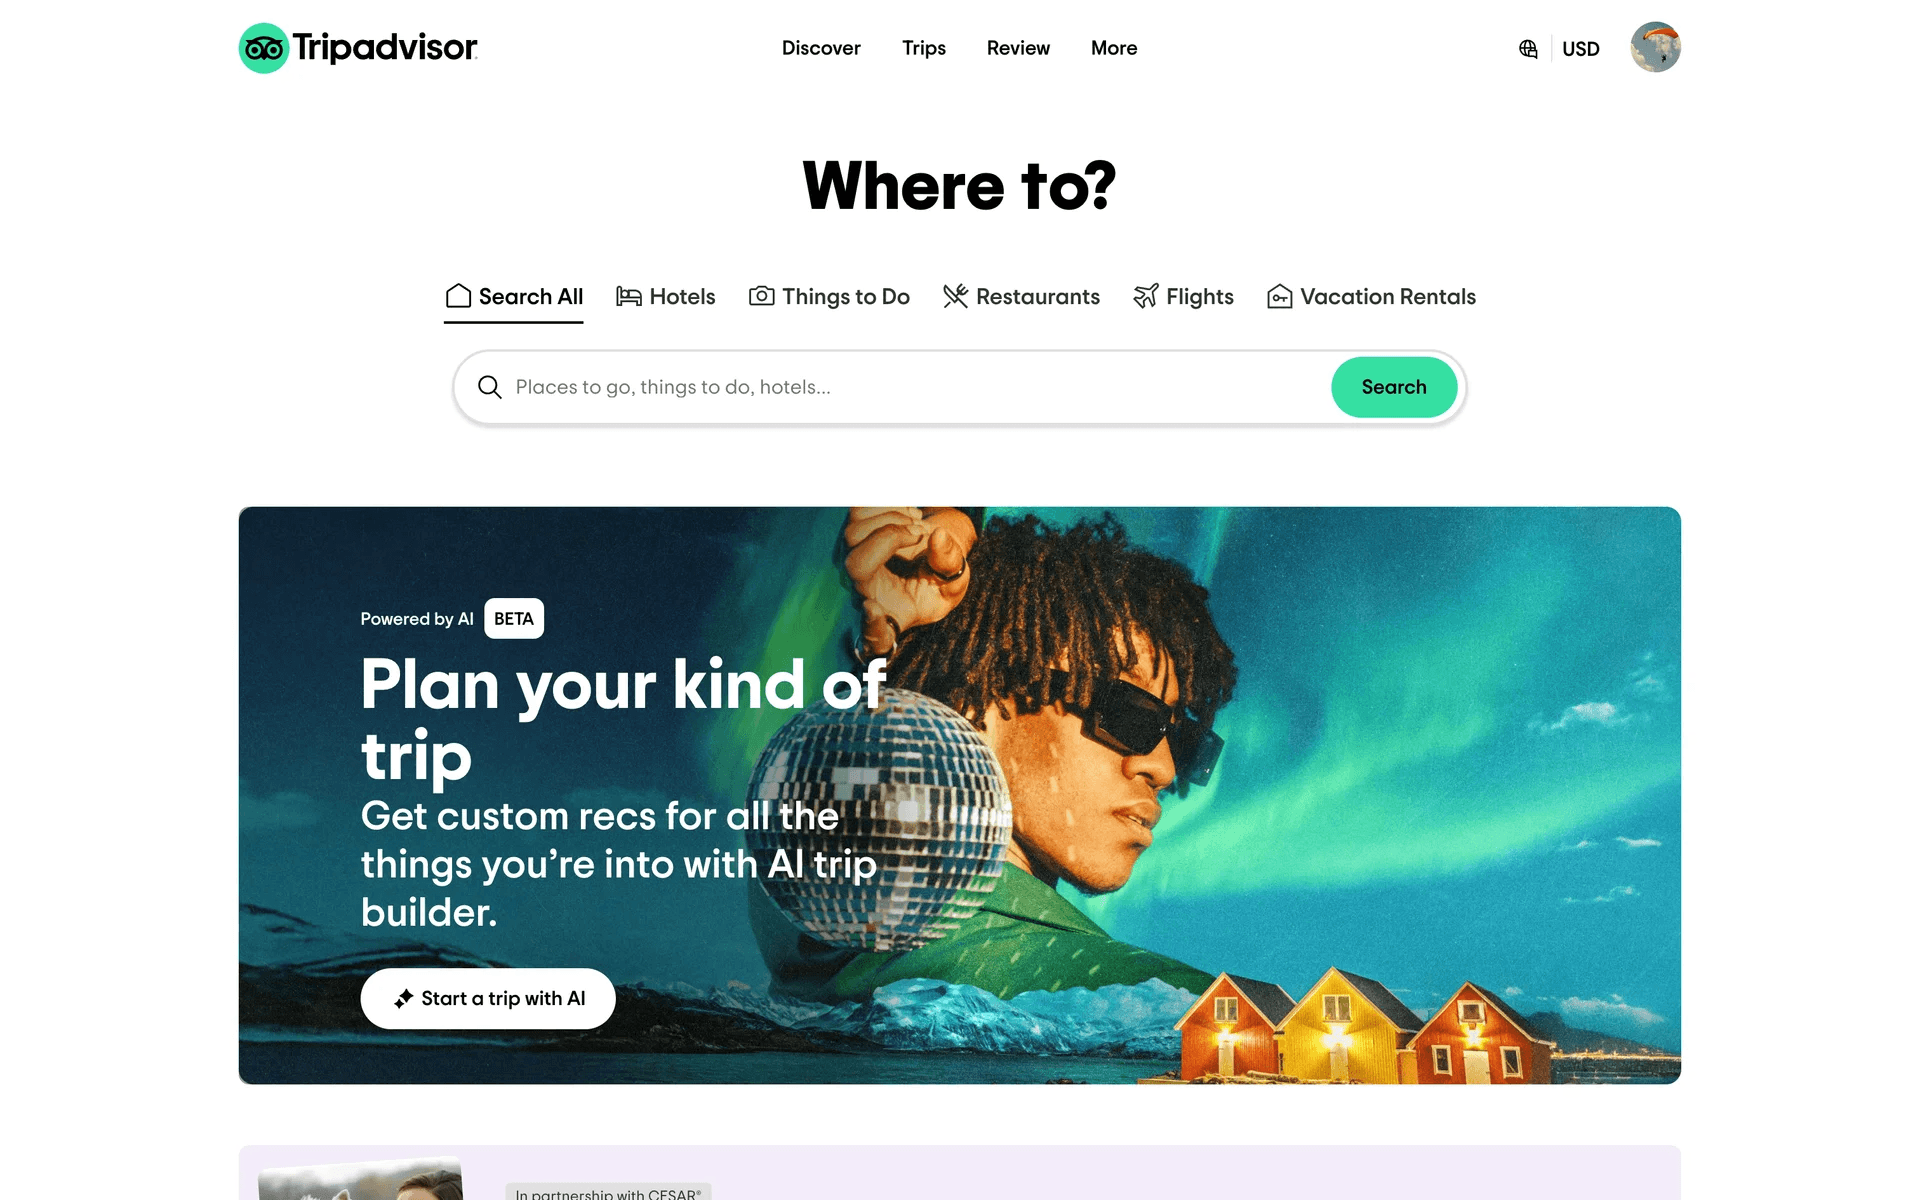Click the Tripadvisor owl logo

tap(264, 48)
